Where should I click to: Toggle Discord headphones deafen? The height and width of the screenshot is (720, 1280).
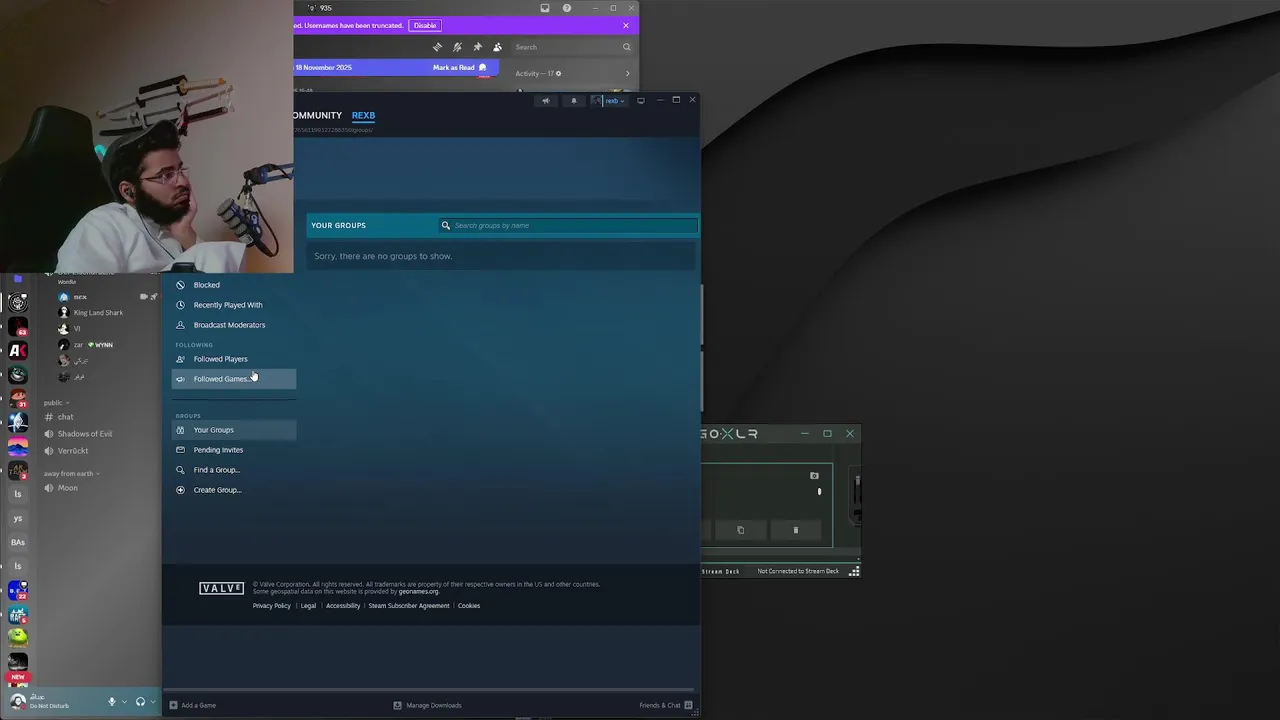[x=141, y=702]
